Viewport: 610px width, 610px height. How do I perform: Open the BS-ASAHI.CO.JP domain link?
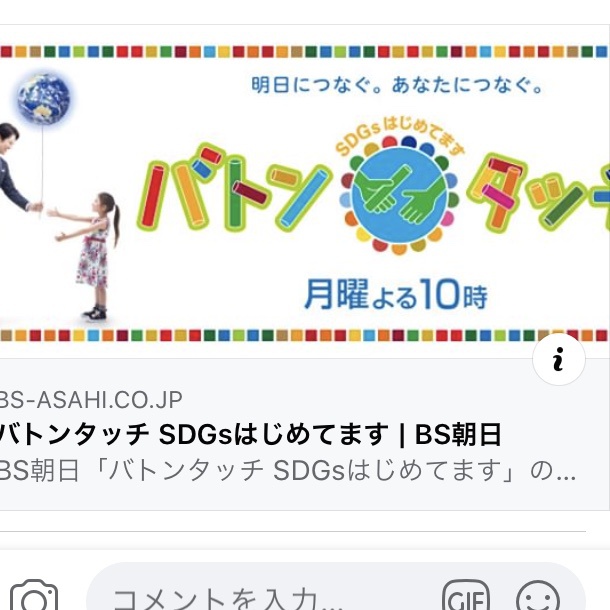coord(91,400)
